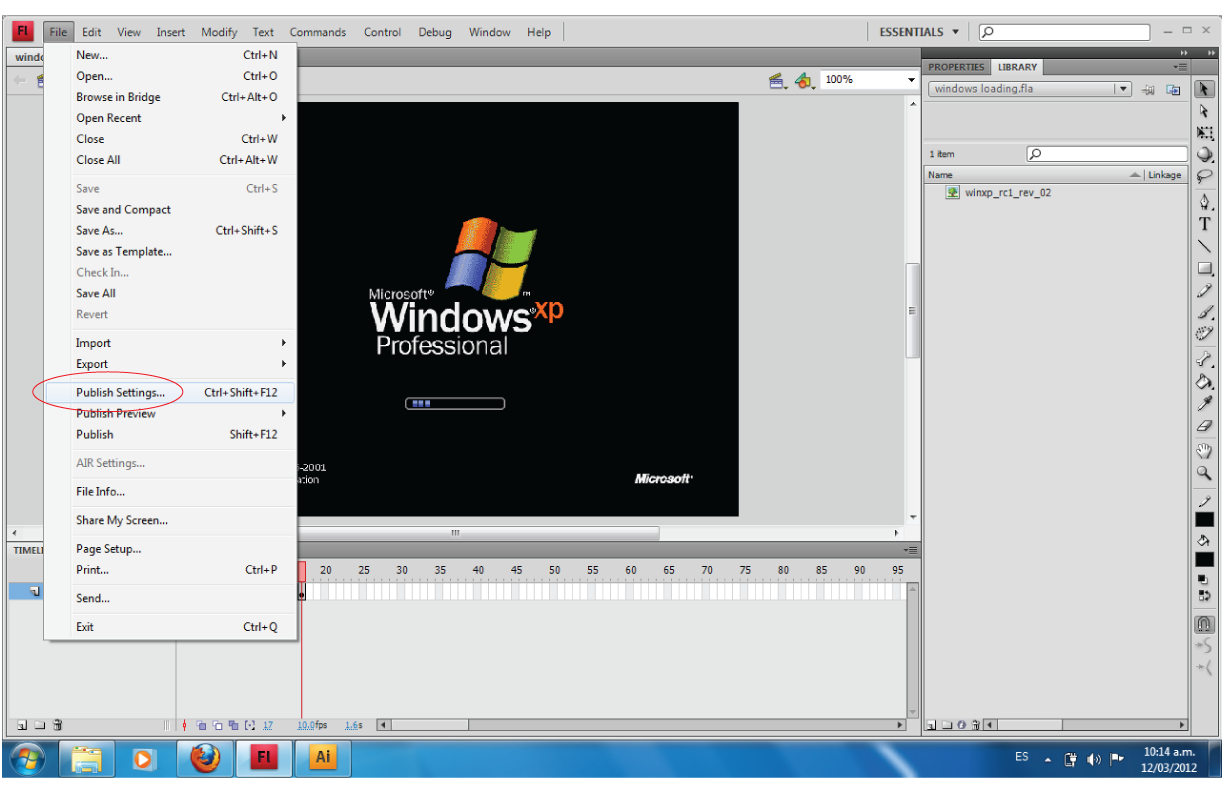Toggle Onion Skin mode in the timeline
The image size is (1224, 792).
point(202,724)
